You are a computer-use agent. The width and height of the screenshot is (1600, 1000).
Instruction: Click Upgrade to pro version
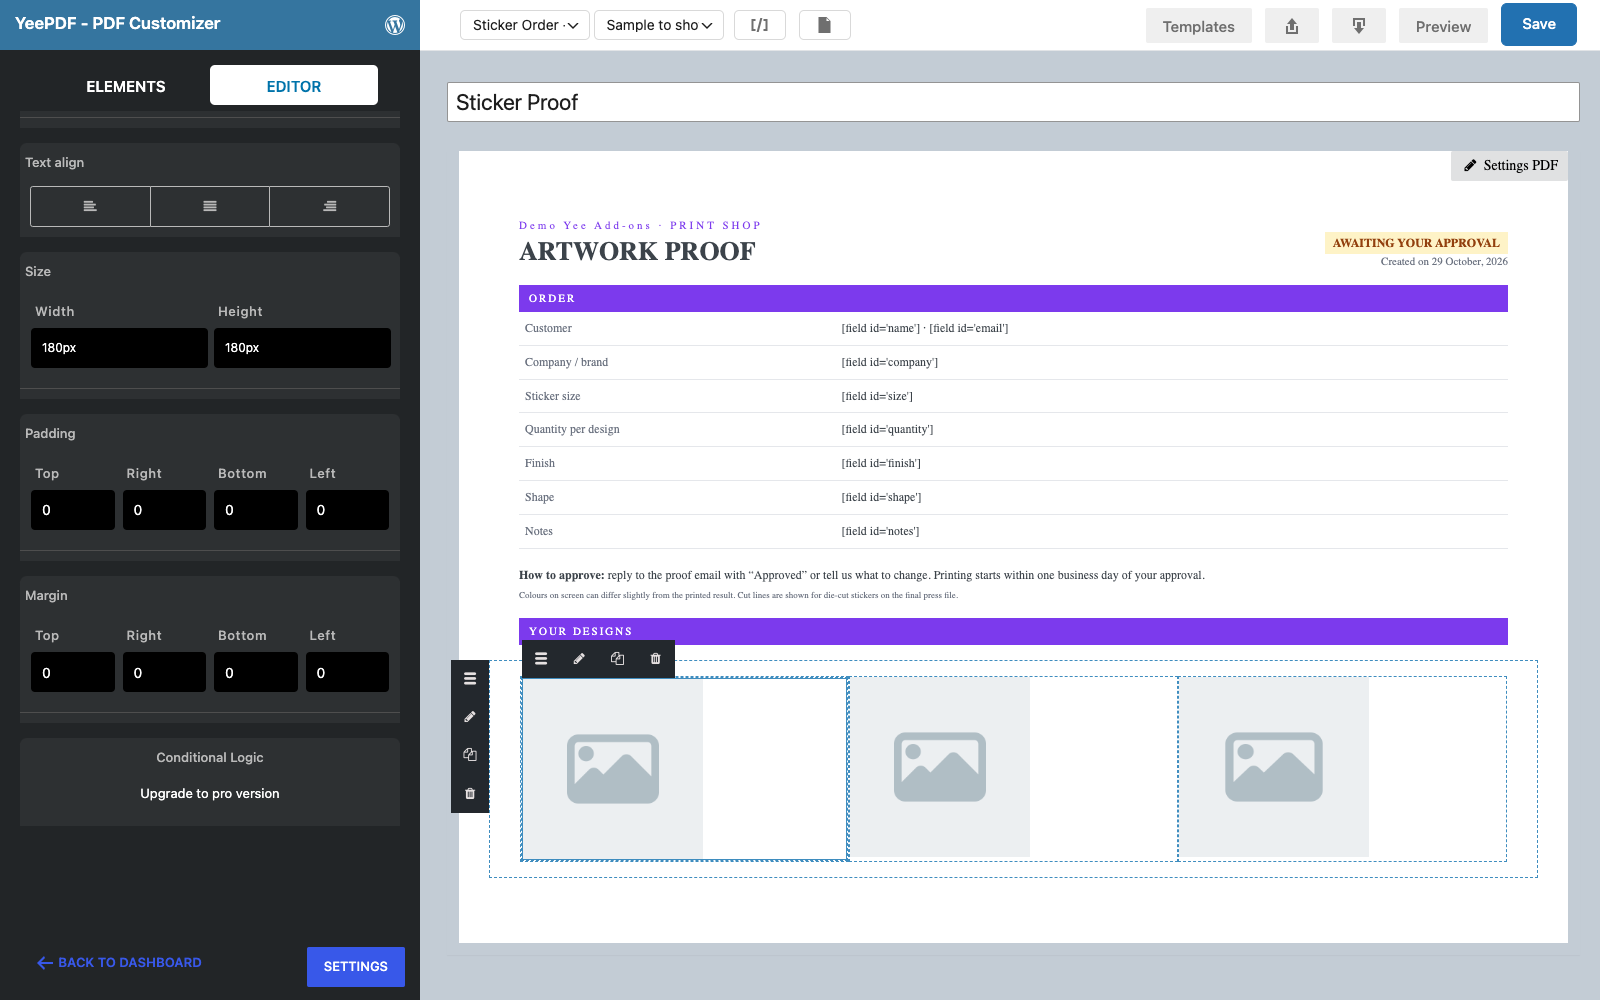click(210, 794)
